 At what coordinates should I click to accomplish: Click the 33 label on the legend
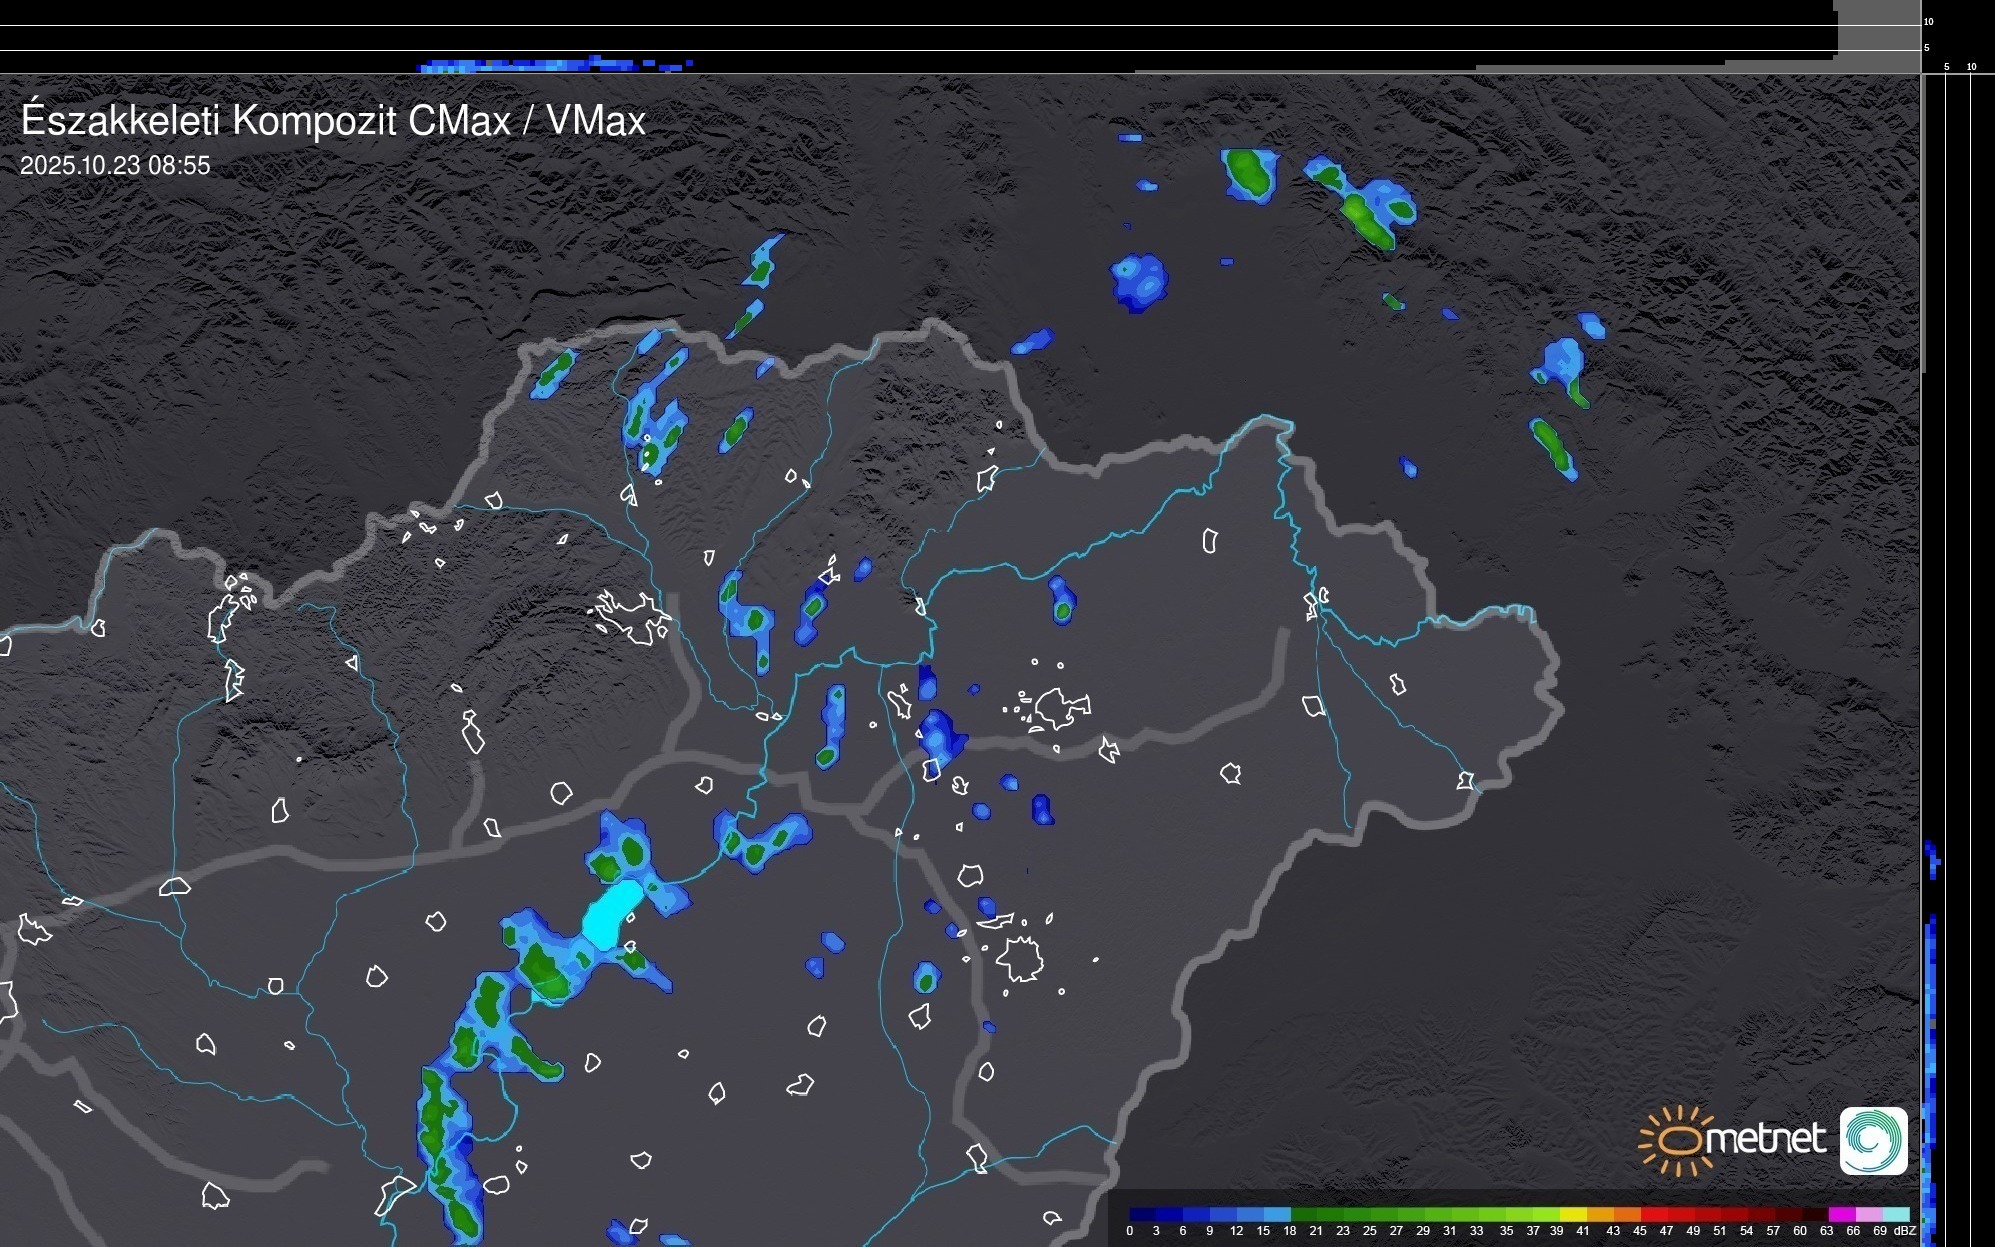[1476, 1231]
